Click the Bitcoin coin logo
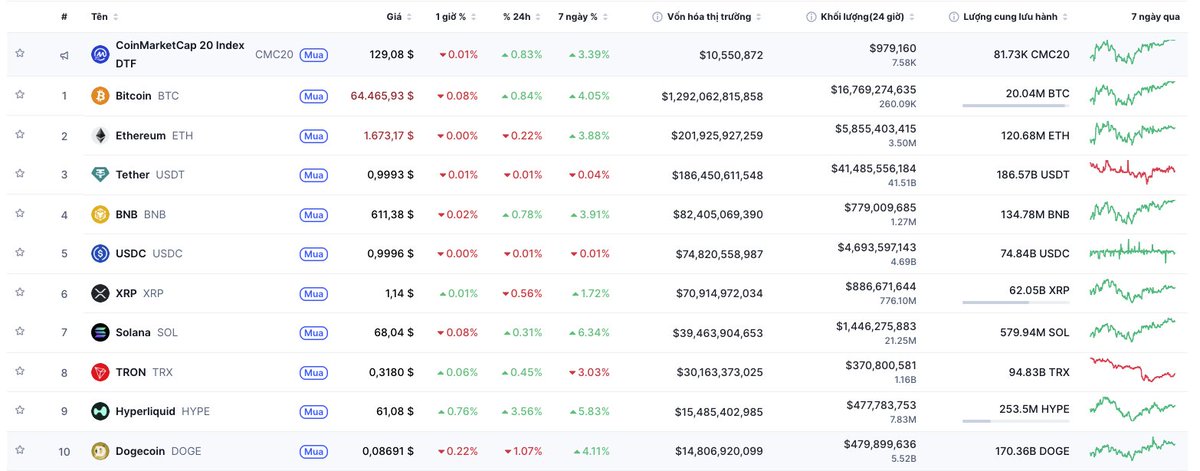 click(x=100, y=96)
